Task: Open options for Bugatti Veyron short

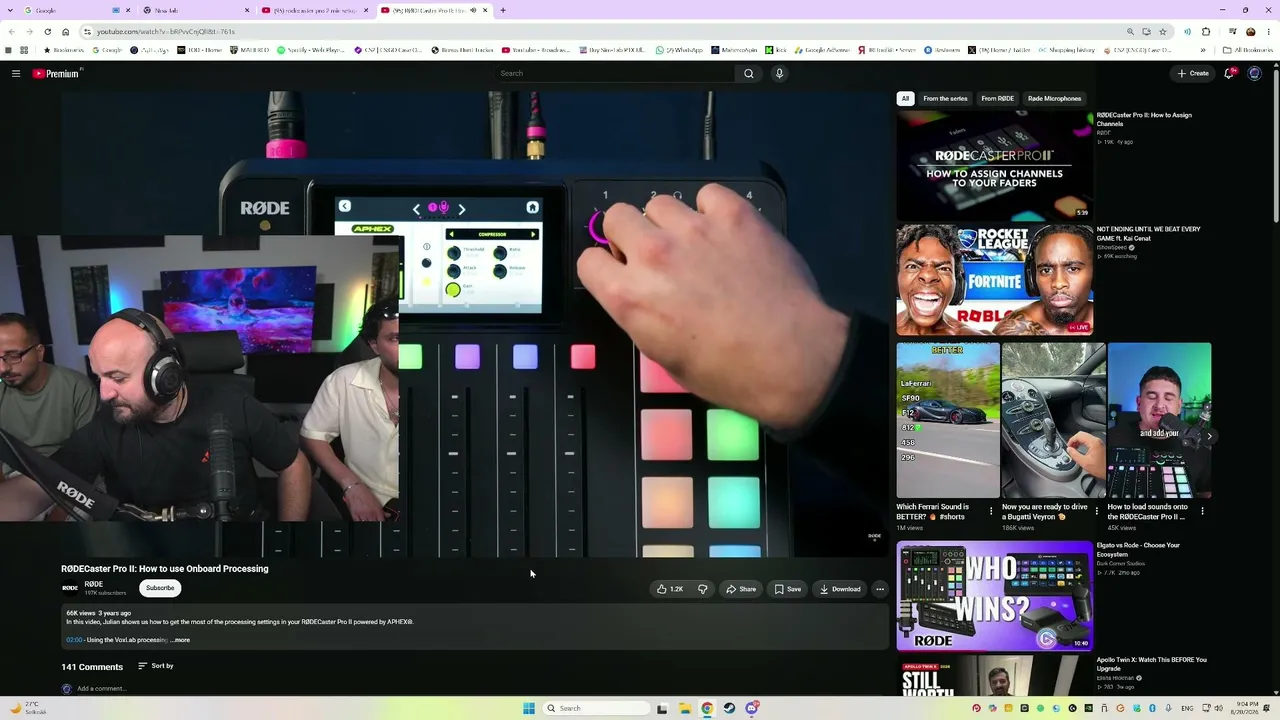Action: [x=1097, y=511]
